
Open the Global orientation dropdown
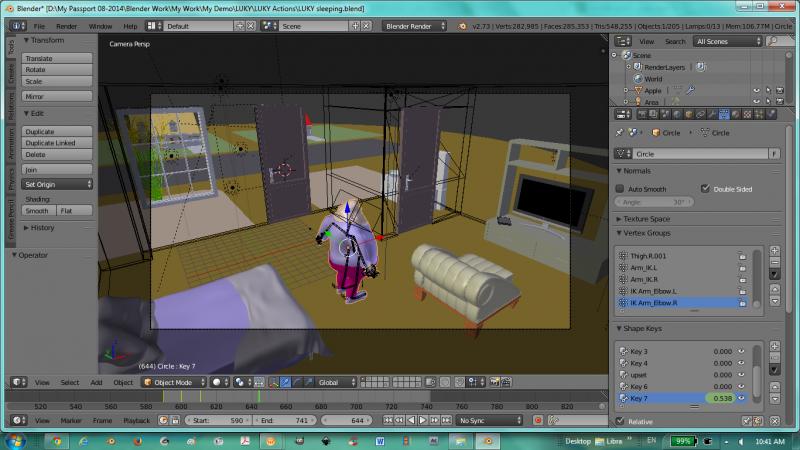pos(336,382)
